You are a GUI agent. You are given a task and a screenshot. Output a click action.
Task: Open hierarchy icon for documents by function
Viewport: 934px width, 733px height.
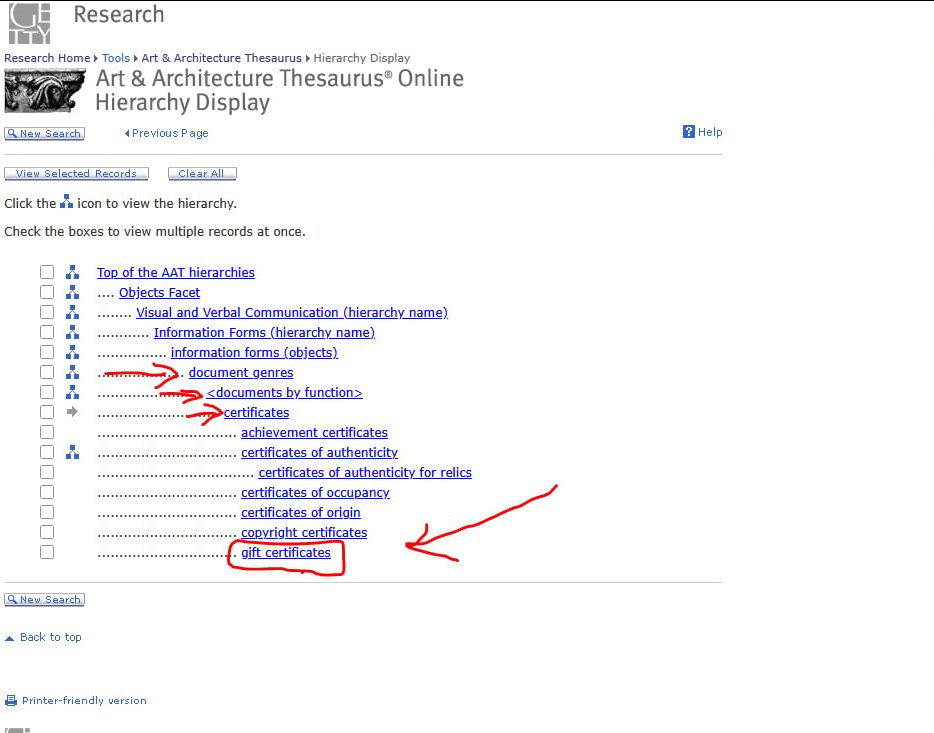tap(72, 392)
